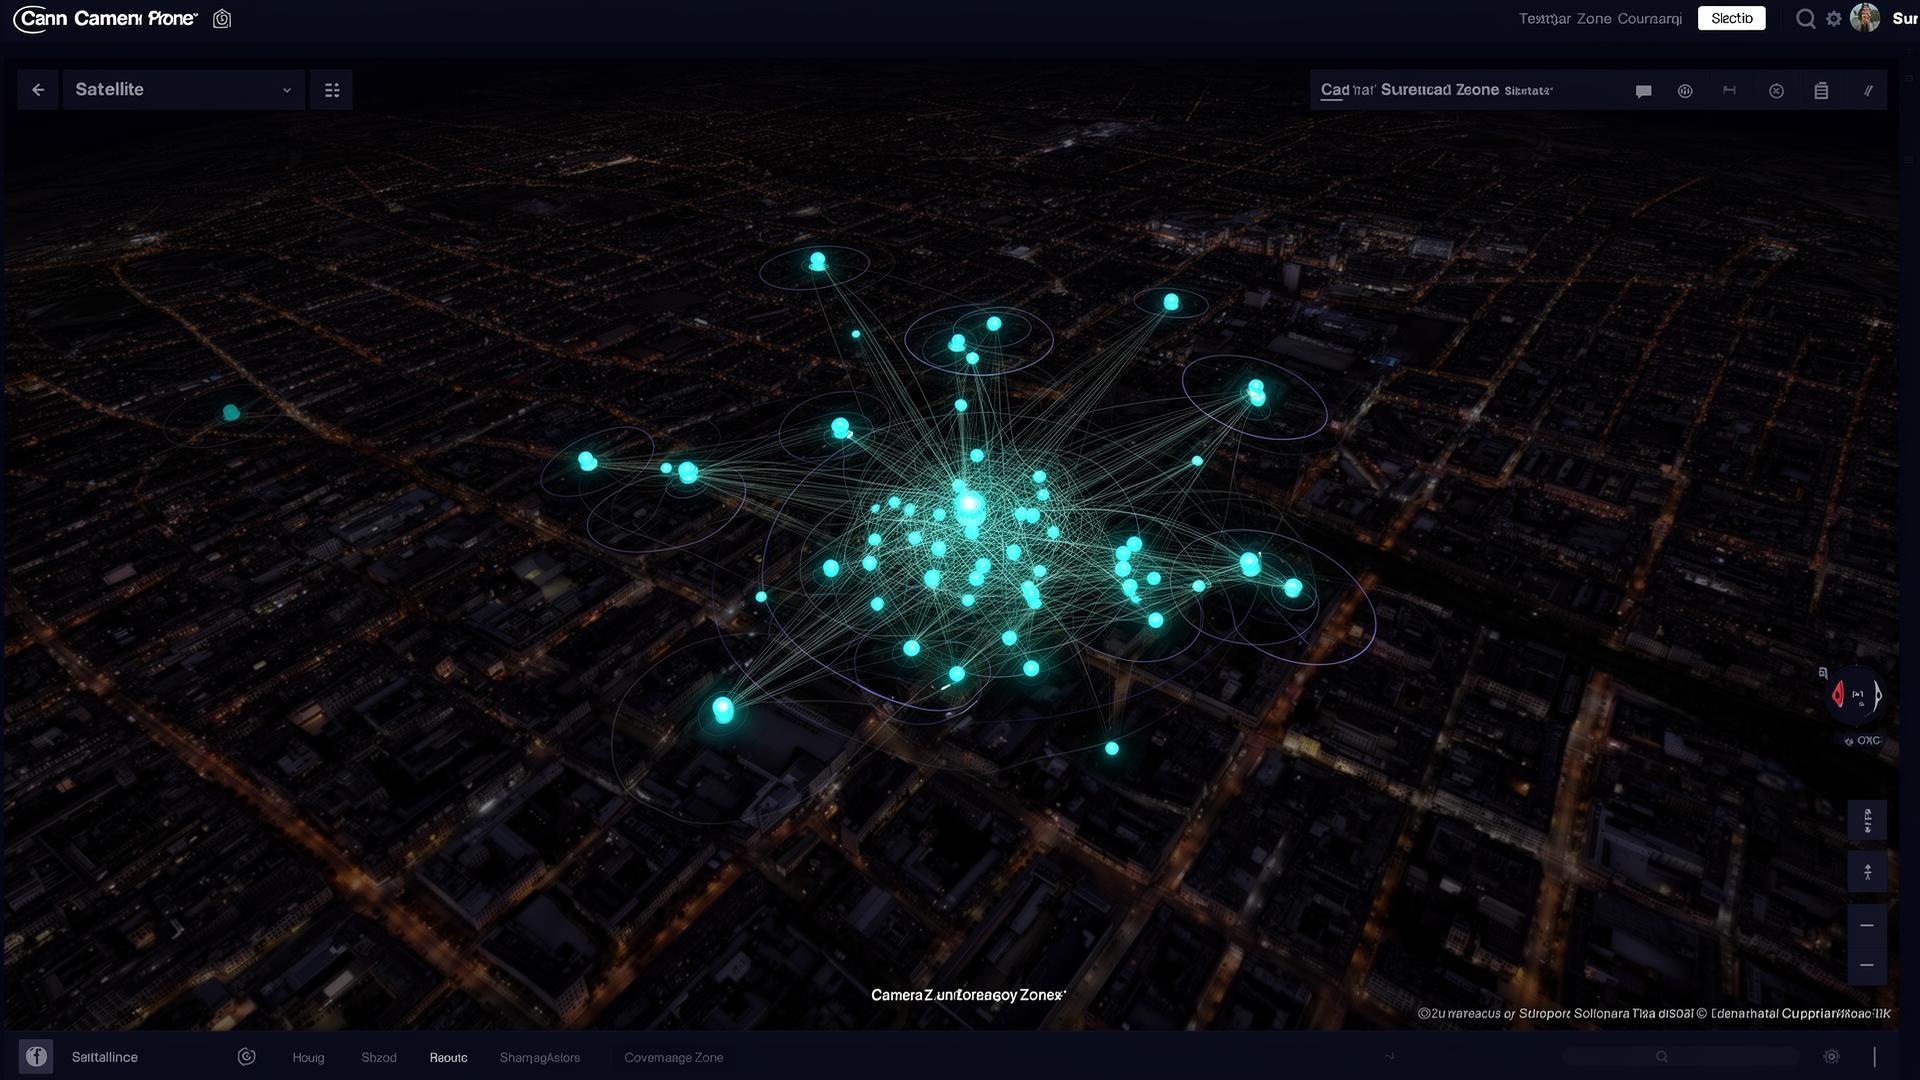Expand the zoom expander control on the right side
The width and height of the screenshot is (1920, 1080).
click(x=1868, y=870)
